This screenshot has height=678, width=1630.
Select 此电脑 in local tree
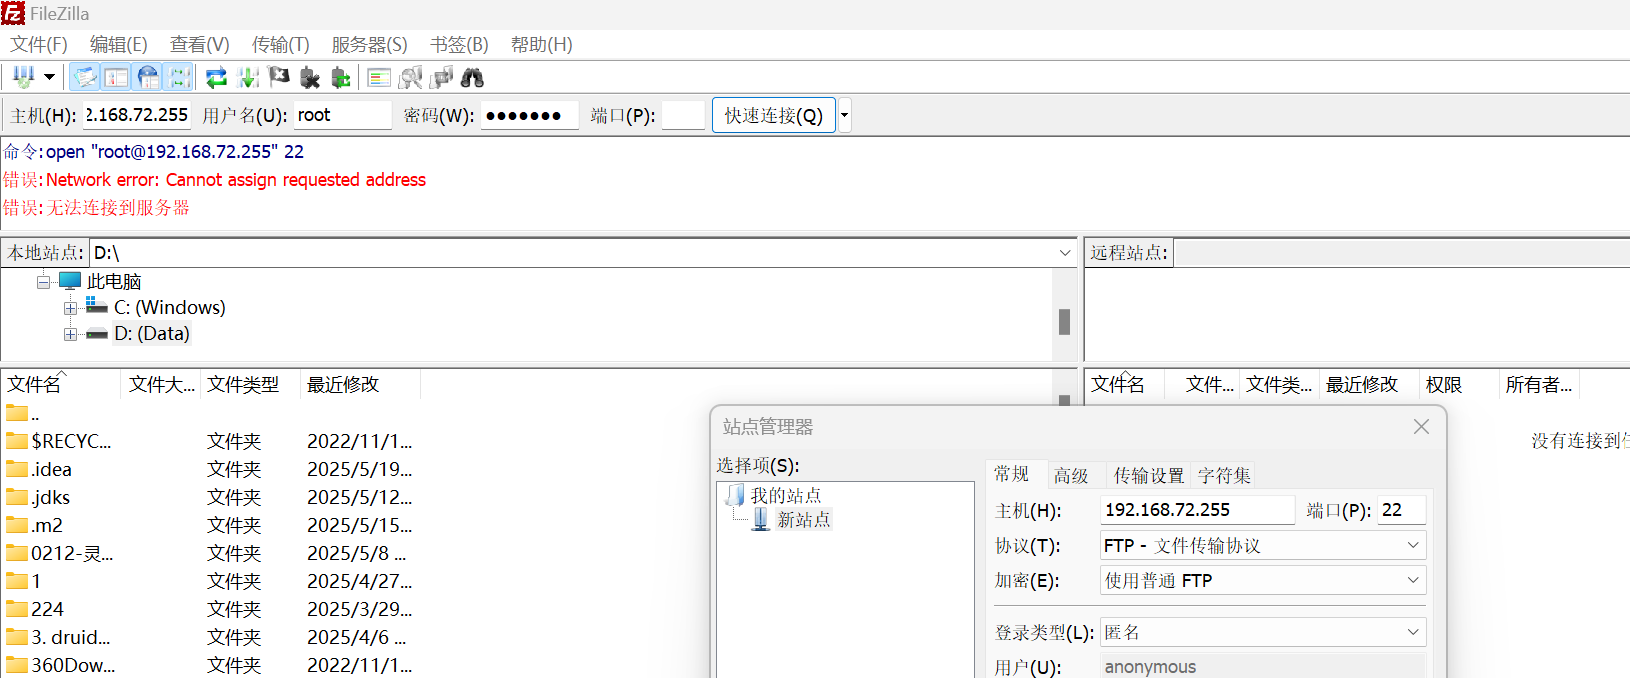(x=114, y=281)
